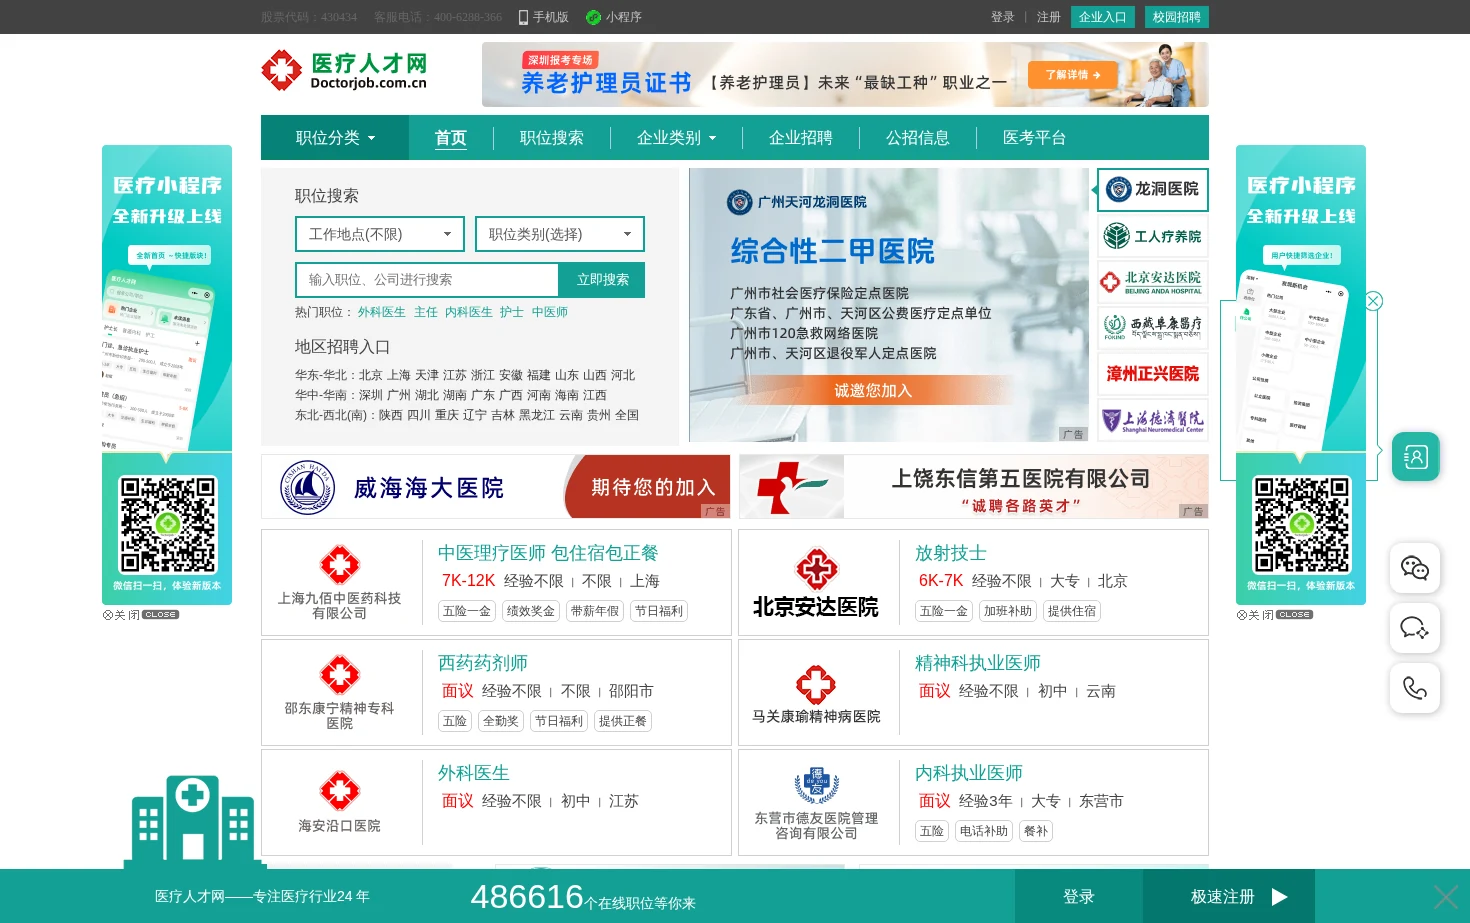Open the 内科执业医师 job listing
Screen dimensions: 1470x923
pyautogui.click(x=969, y=773)
